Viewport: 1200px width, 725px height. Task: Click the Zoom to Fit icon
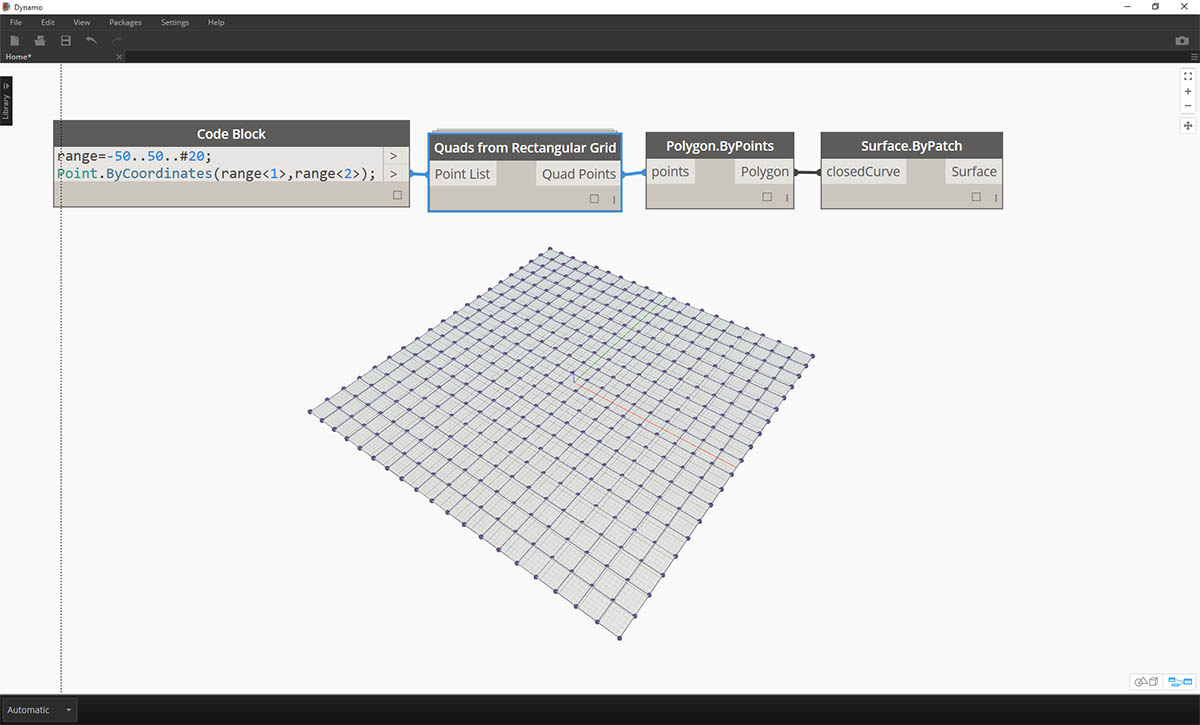(x=1188, y=76)
